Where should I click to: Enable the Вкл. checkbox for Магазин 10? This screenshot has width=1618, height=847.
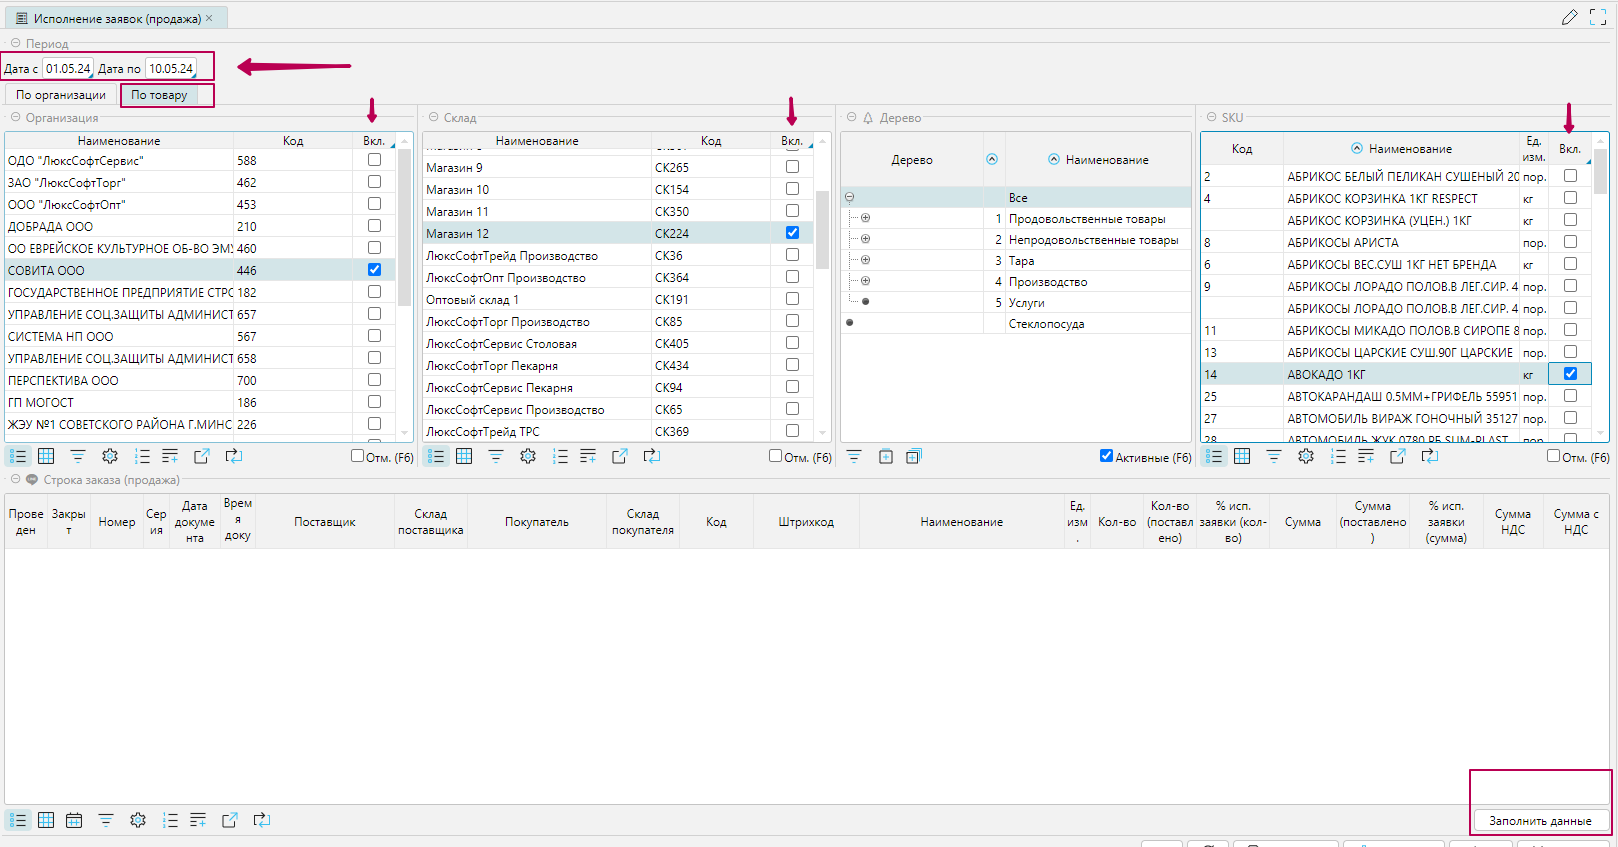click(792, 189)
